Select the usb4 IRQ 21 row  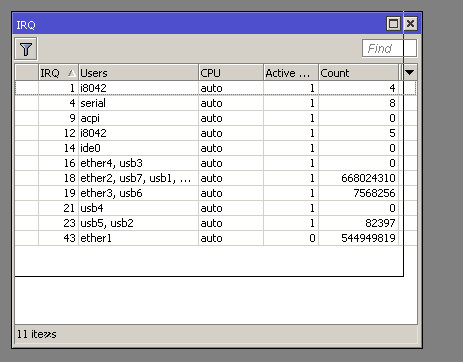[x=216, y=208]
